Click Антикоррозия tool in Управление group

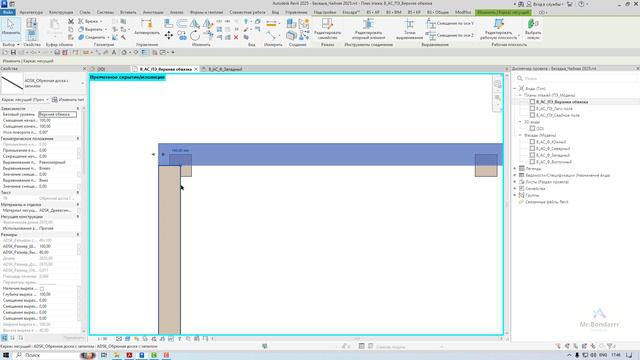147,27
